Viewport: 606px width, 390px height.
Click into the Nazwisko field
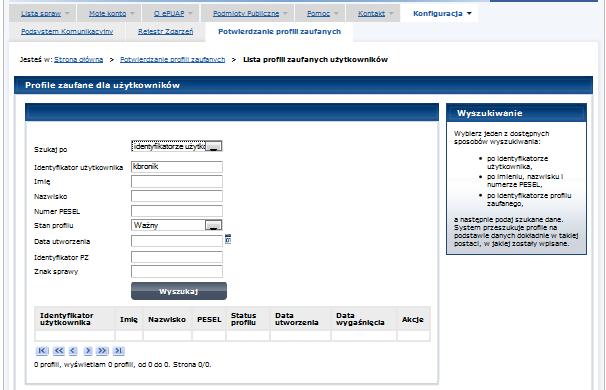point(177,196)
